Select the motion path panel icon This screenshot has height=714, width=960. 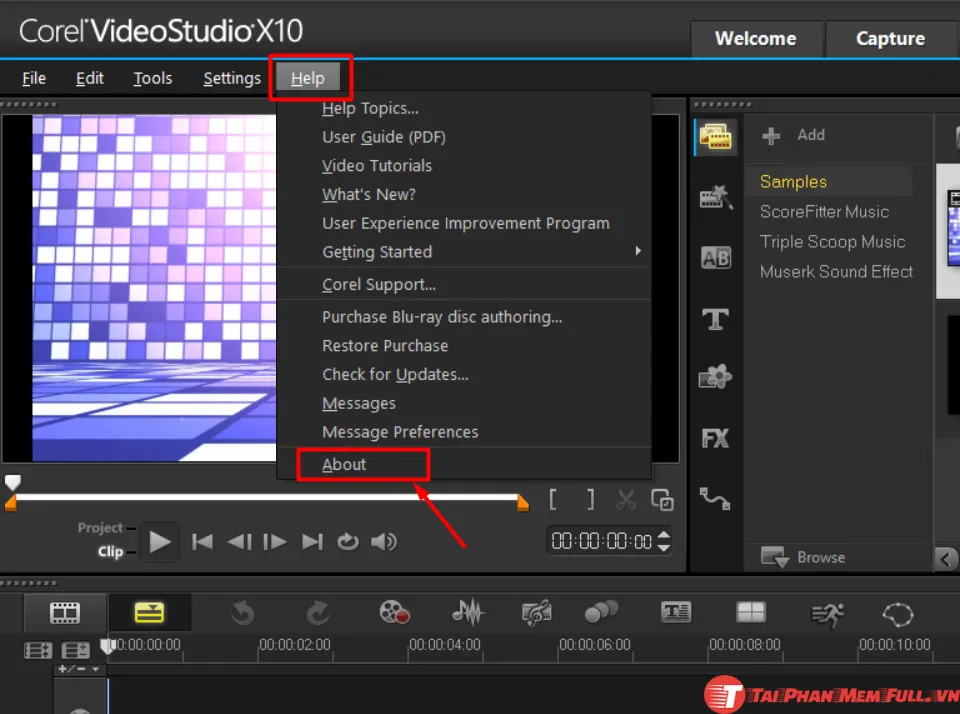pyautogui.click(x=715, y=499)
